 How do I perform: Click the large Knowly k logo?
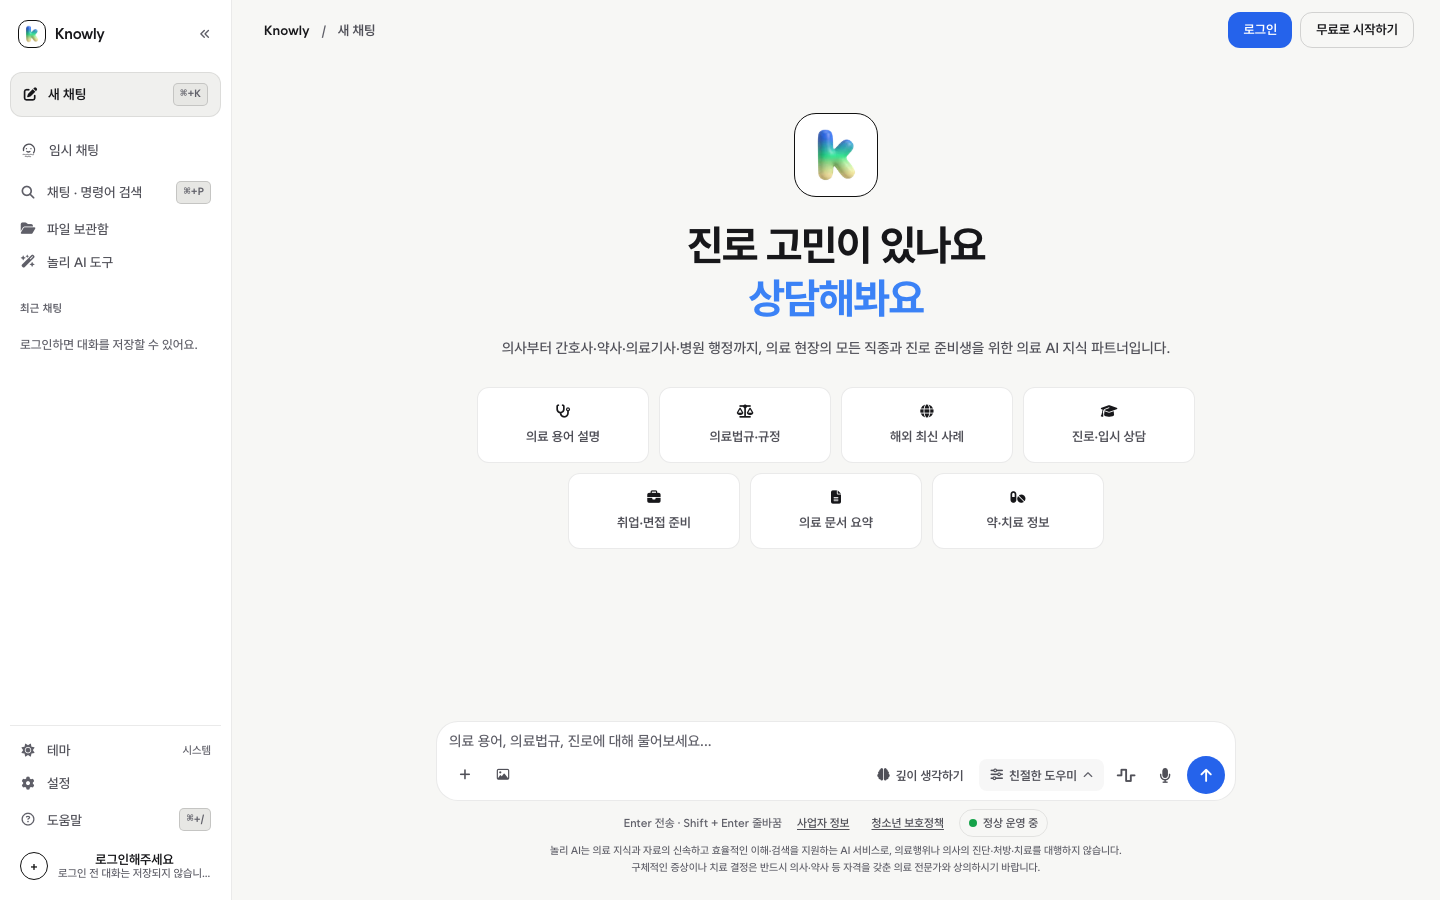[836, 155]
